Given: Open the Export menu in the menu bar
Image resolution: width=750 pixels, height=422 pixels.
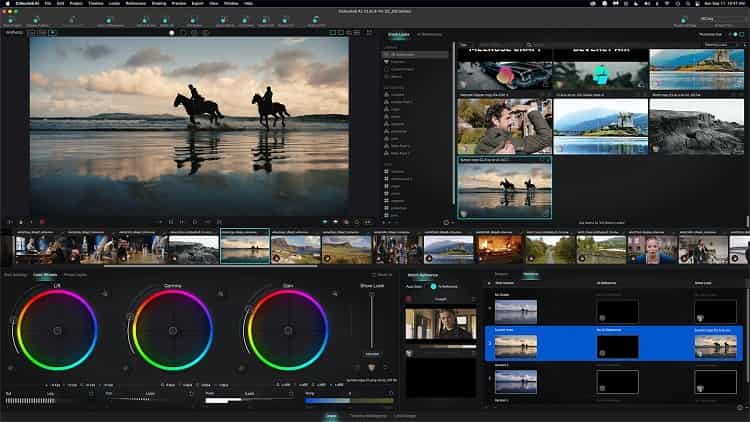Looking at the screenshot, I should [198, 3].
